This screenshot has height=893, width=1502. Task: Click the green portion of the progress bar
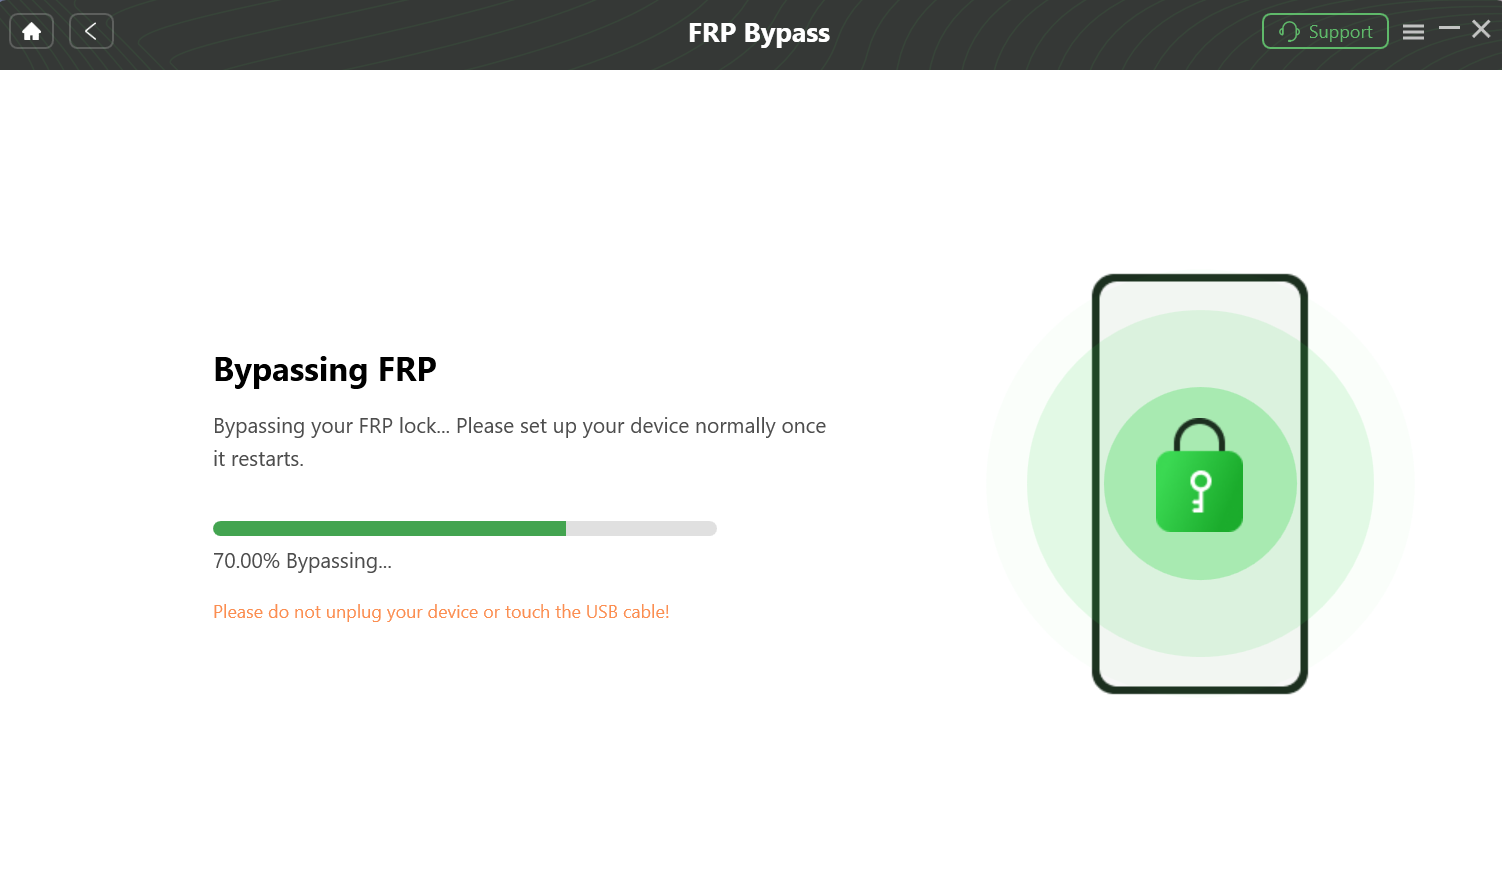(388, 528)
